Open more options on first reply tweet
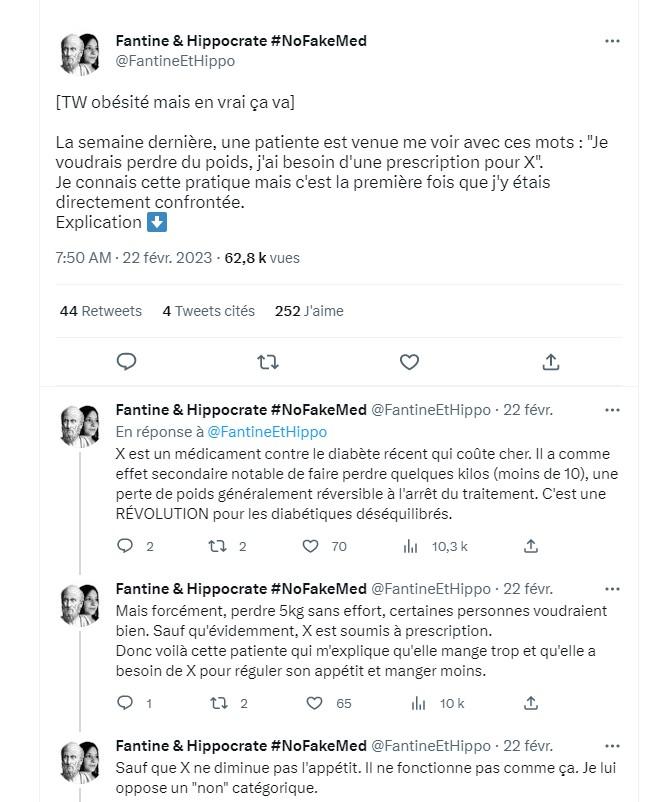Viewport: 649px width, 802px height. (612, 410)
